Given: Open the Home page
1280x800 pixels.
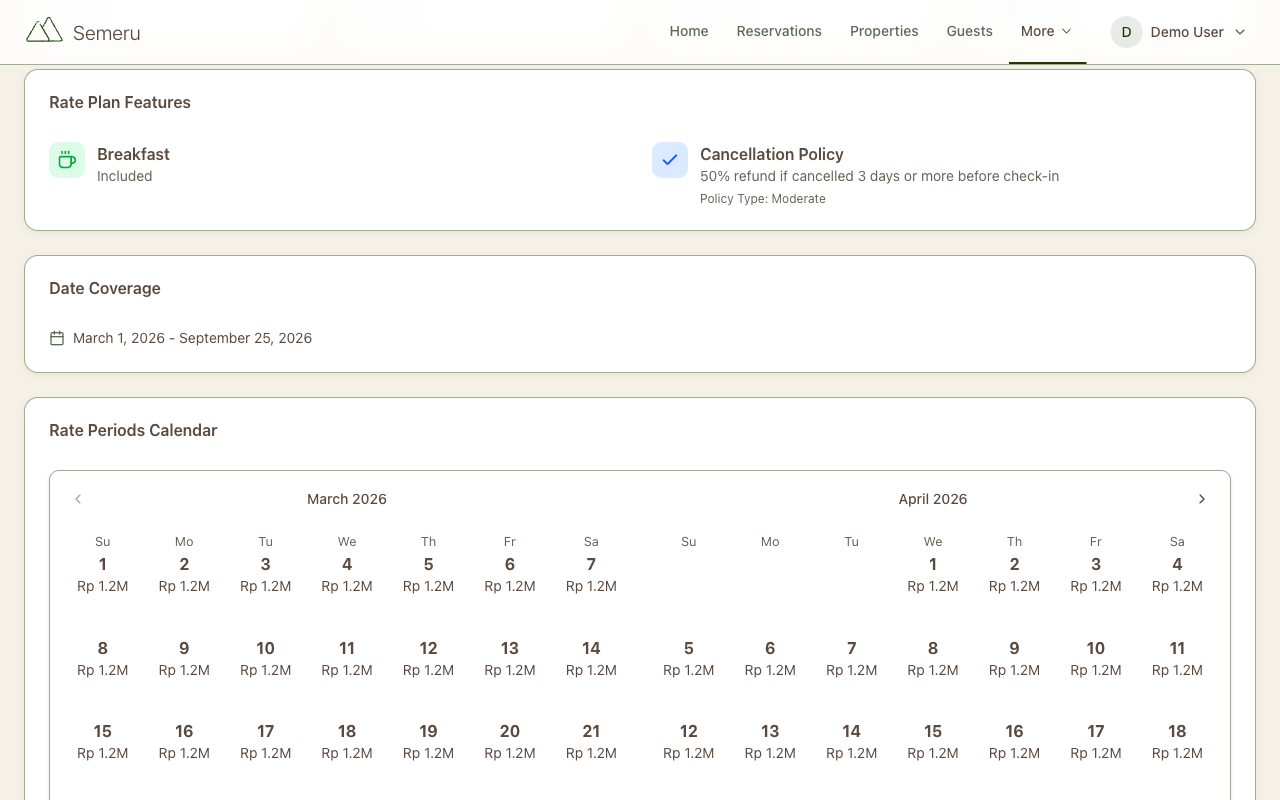Looking at the screenshot, I should 689,31.
